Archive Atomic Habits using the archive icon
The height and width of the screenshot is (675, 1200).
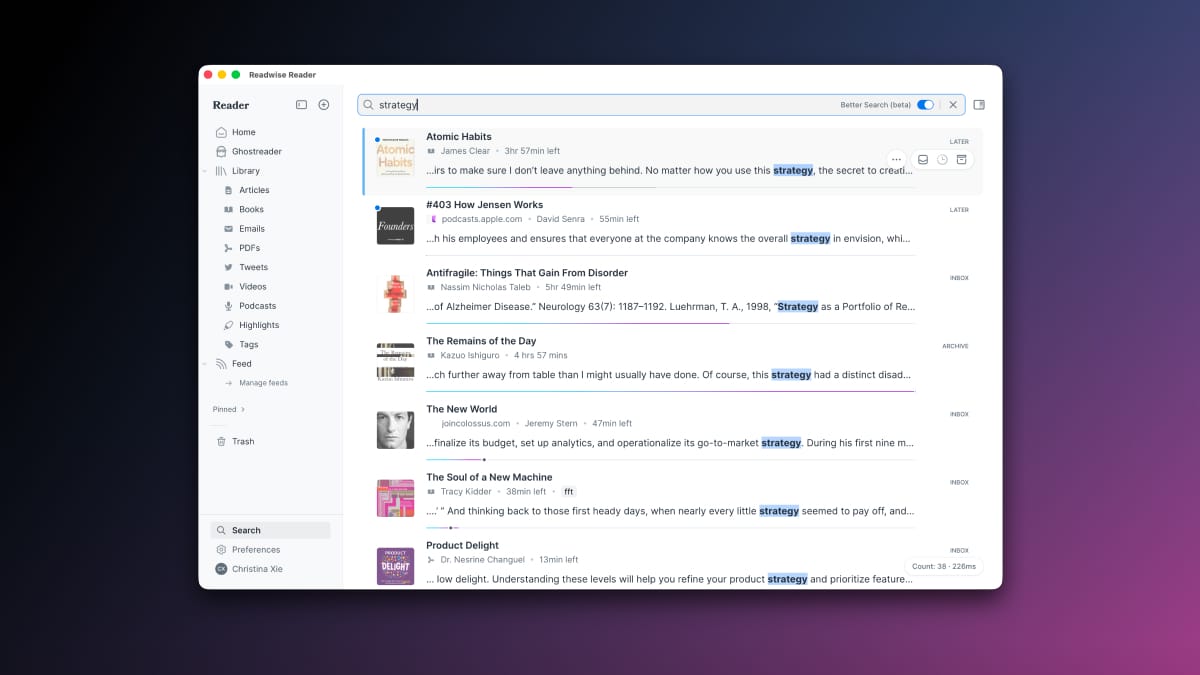[x=961, y=159]
